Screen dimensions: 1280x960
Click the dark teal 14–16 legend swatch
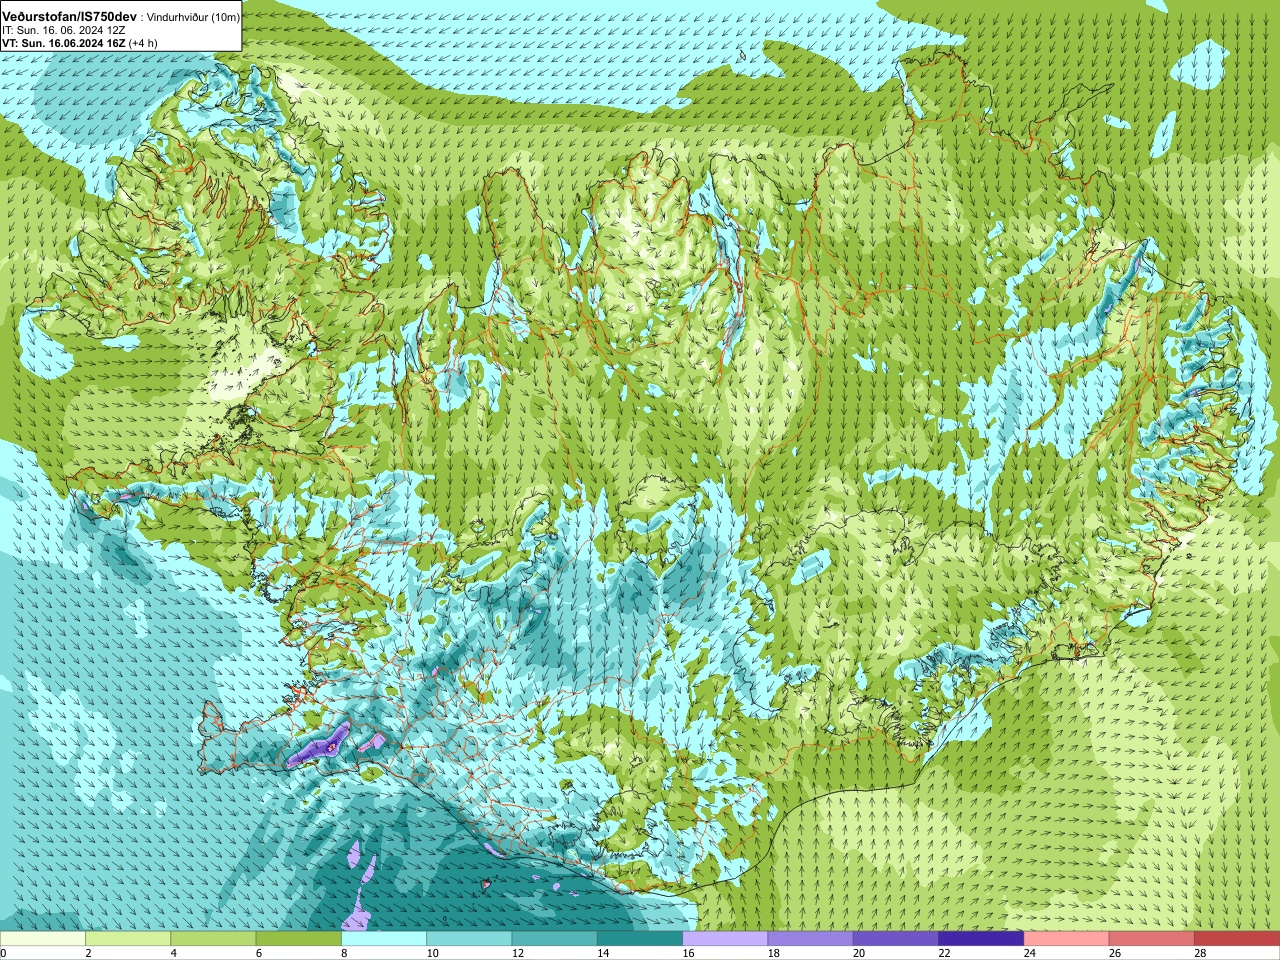[x=640, y=939]
